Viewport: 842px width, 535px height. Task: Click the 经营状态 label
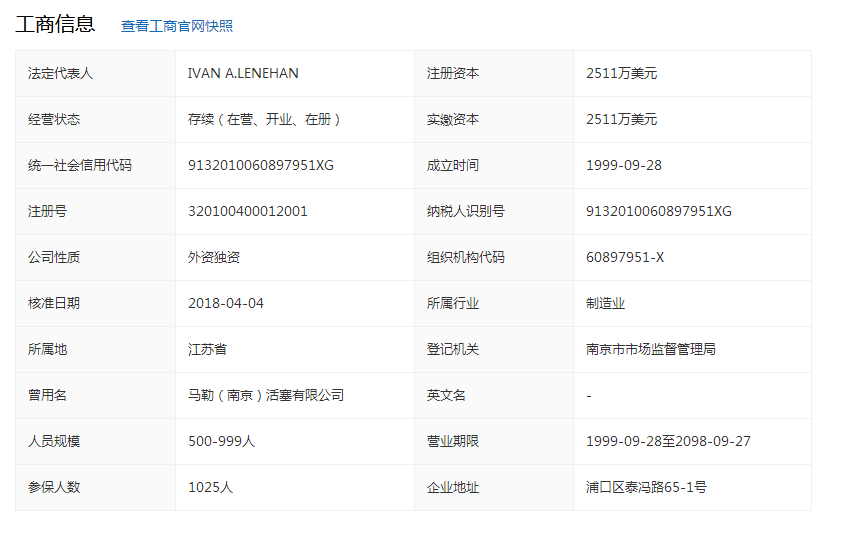tap(54, 119)
